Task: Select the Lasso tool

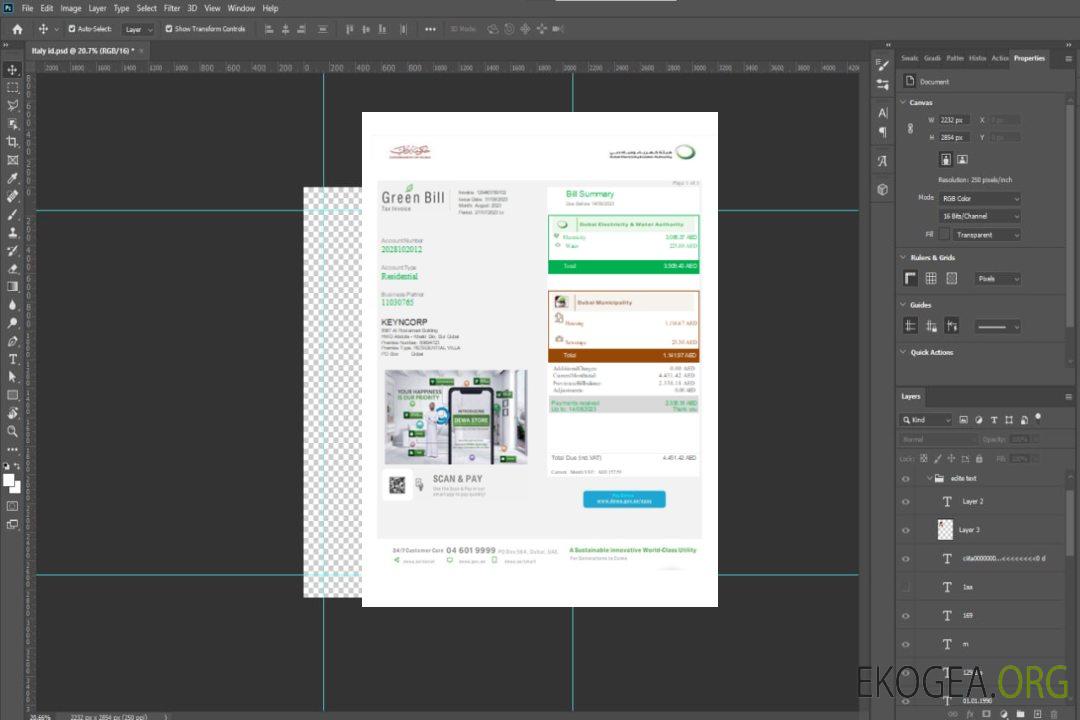Action: [13, 105]
